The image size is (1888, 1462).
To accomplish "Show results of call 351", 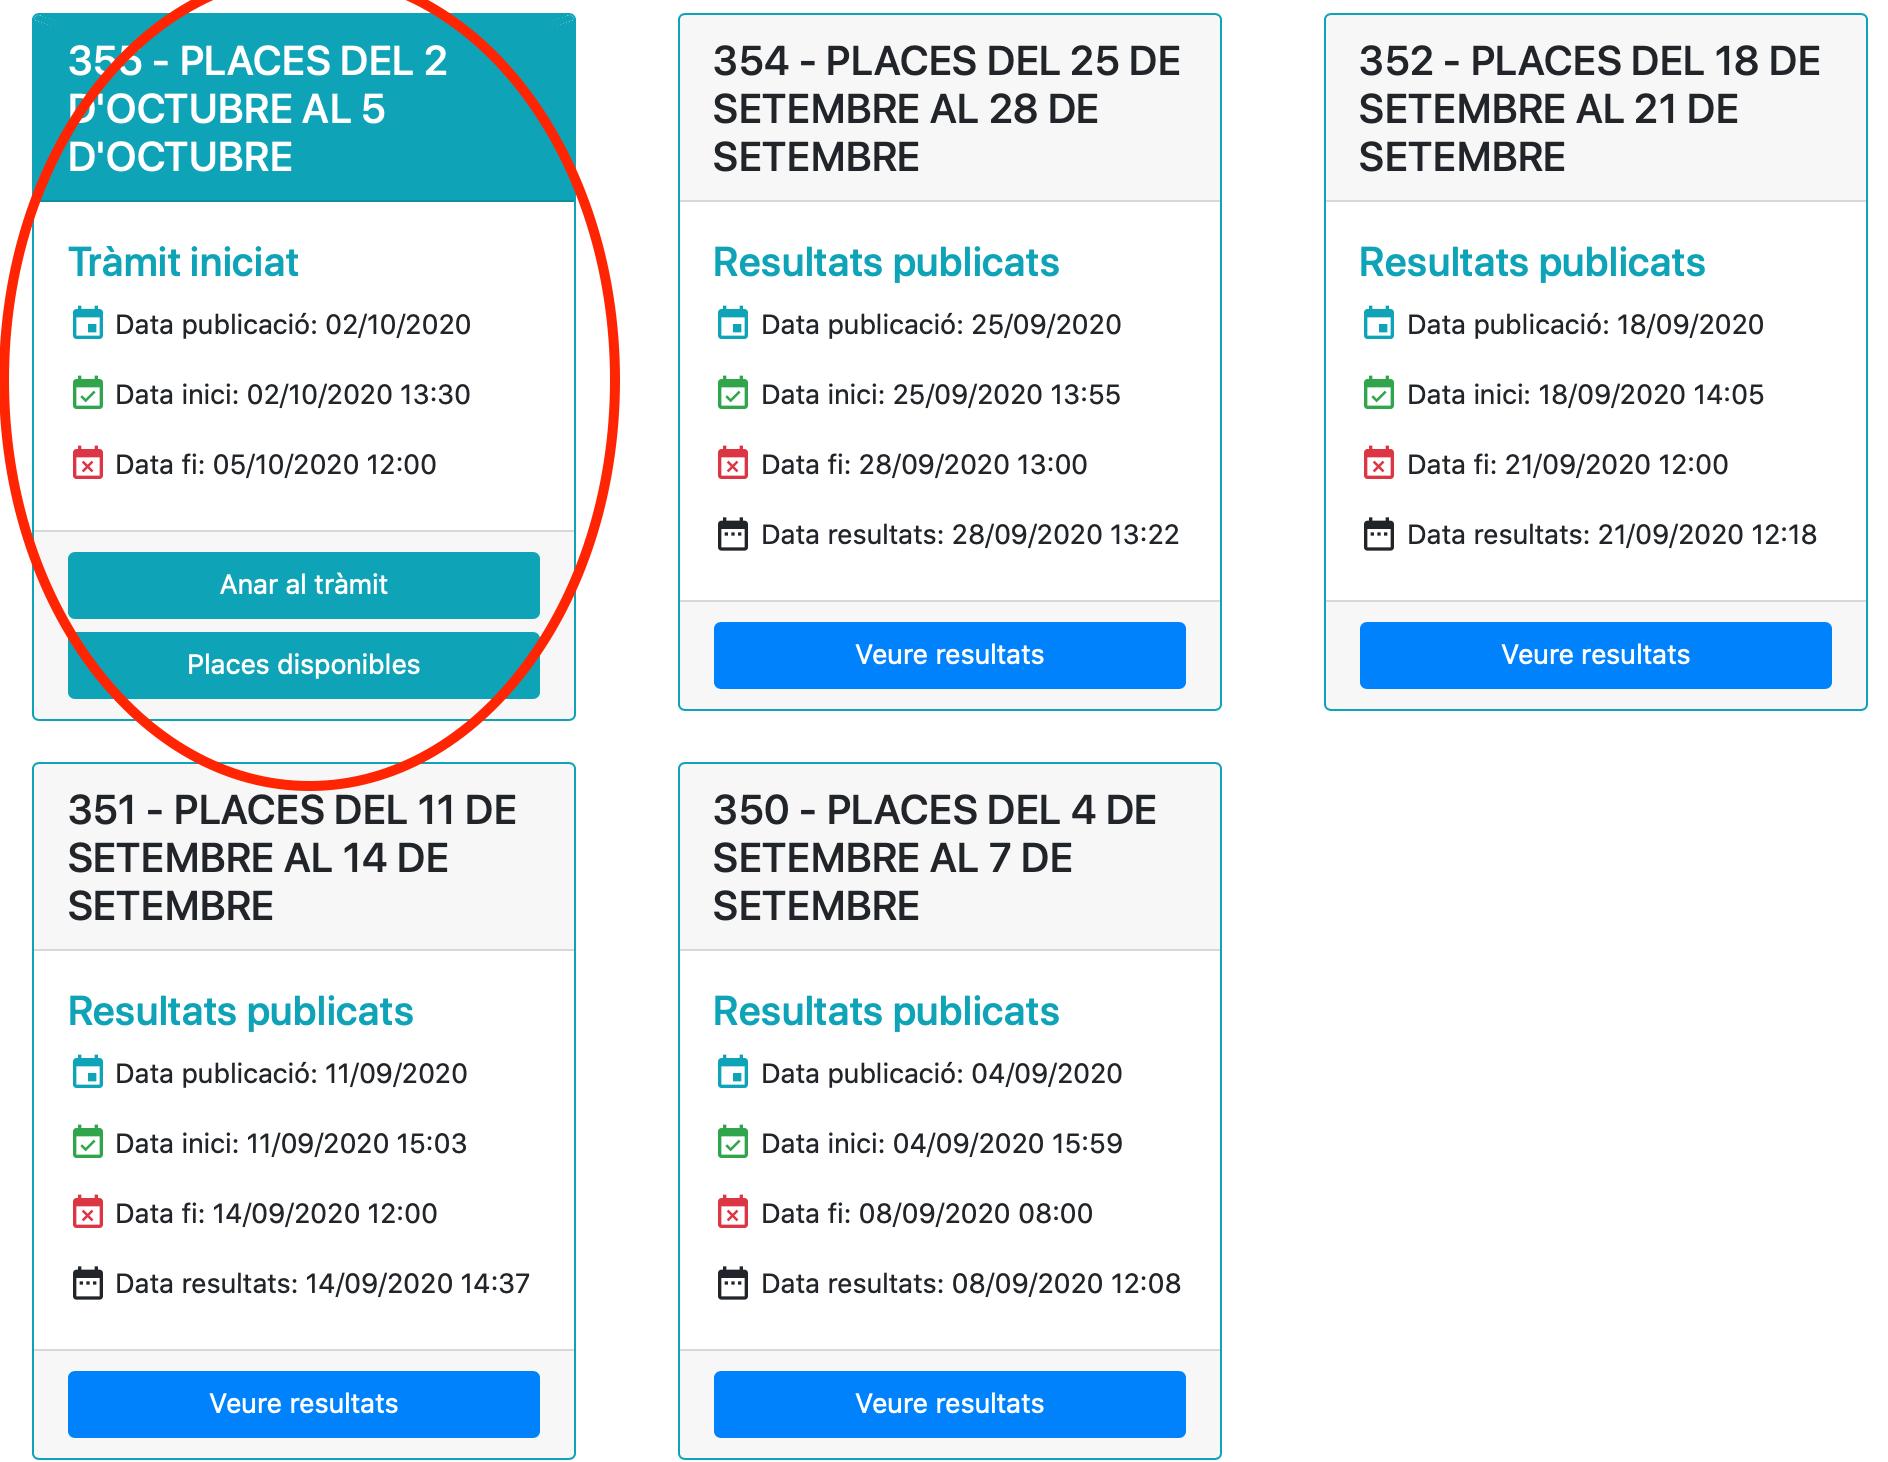I will click(303, 1404).
